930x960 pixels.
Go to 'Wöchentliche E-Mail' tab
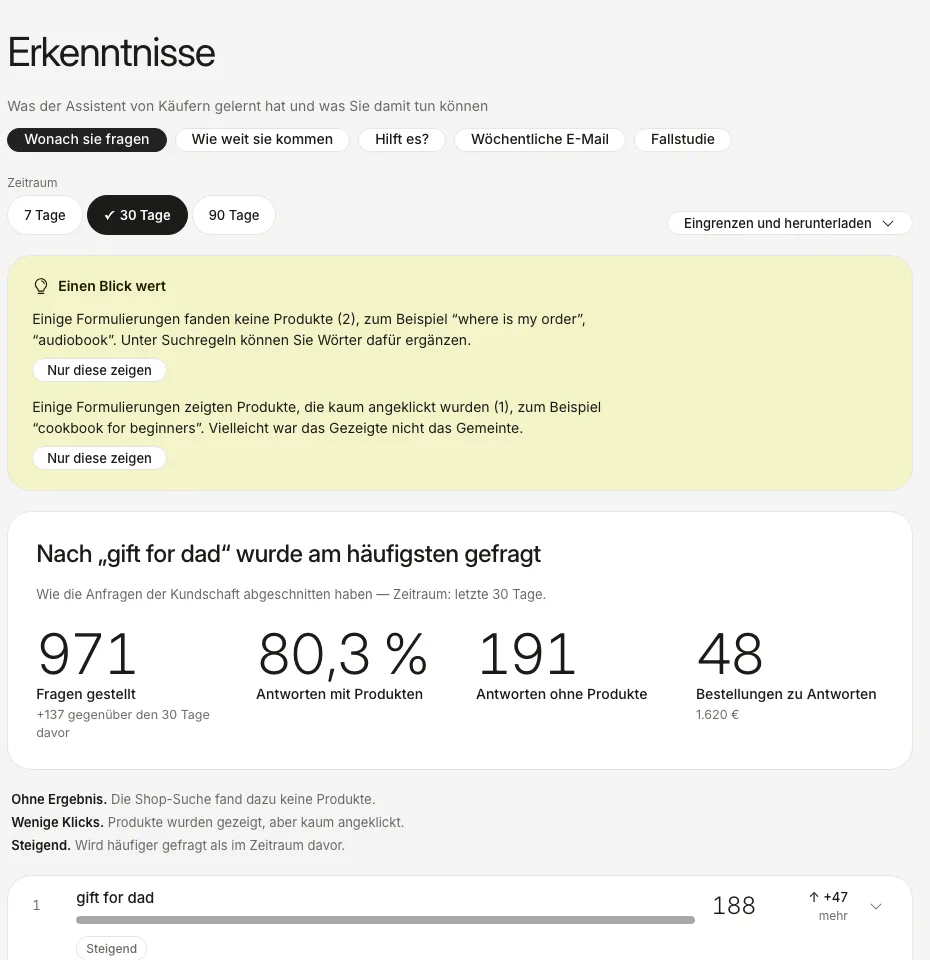click(x=539, y=140)
